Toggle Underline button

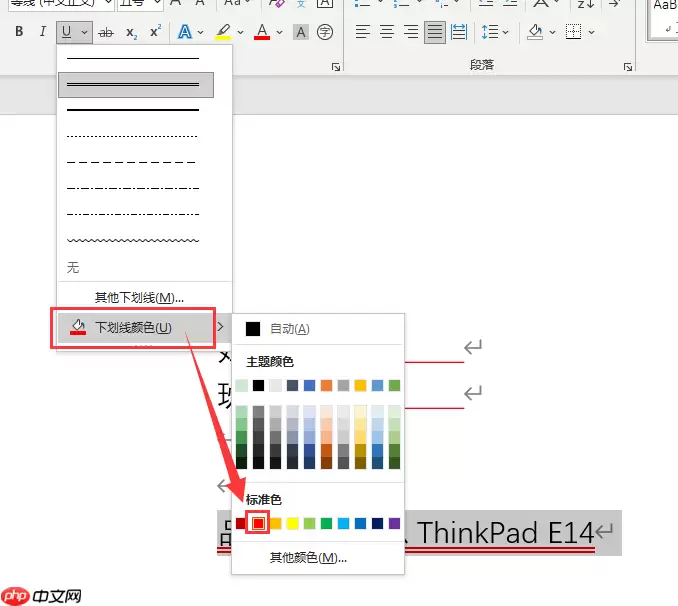(66, 32)
